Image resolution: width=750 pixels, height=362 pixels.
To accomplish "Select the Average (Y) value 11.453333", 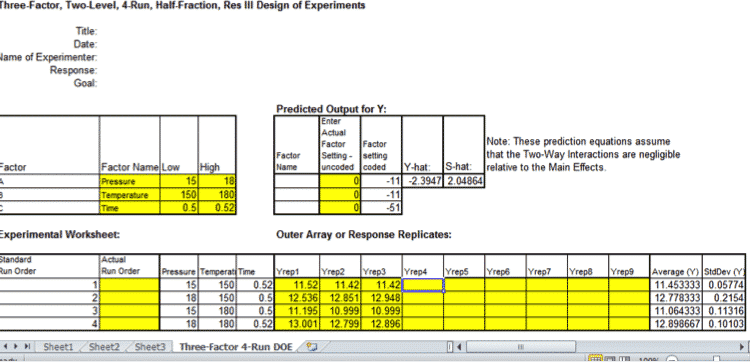I will pyautogui.click(x=676, y=285).
